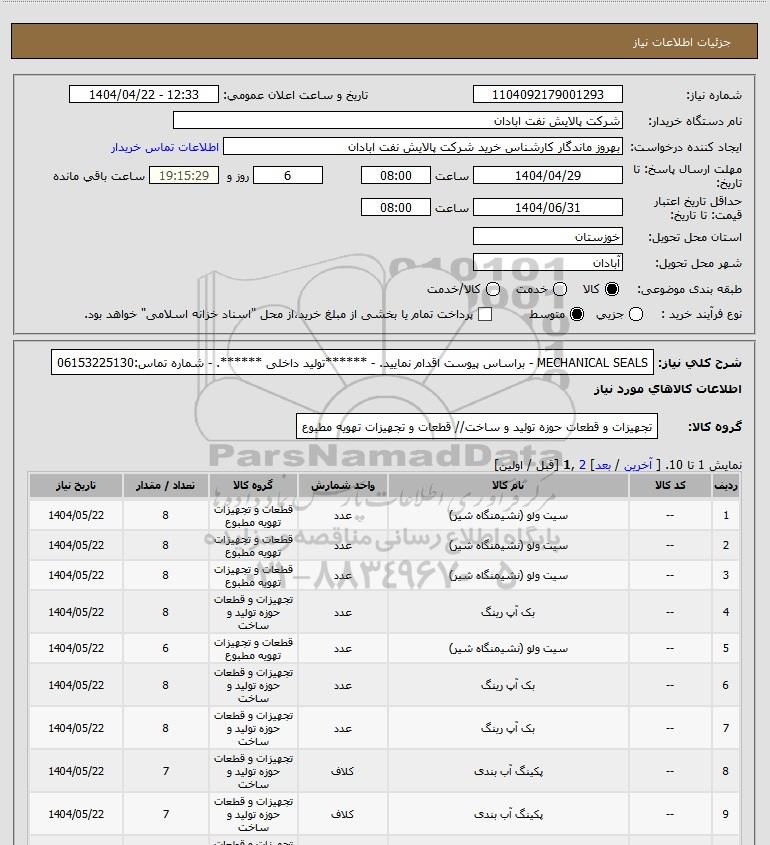770x845 pixels.
Task: Click the delivery province field خوزستان
Action: (547, 237)
